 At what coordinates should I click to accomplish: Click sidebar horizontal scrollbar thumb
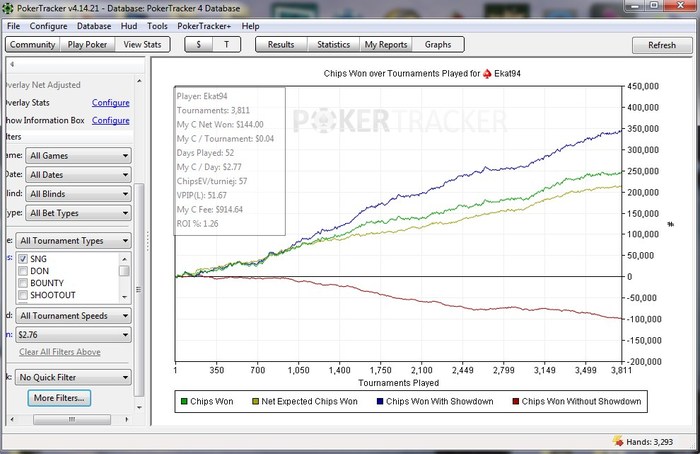[72, 420]
